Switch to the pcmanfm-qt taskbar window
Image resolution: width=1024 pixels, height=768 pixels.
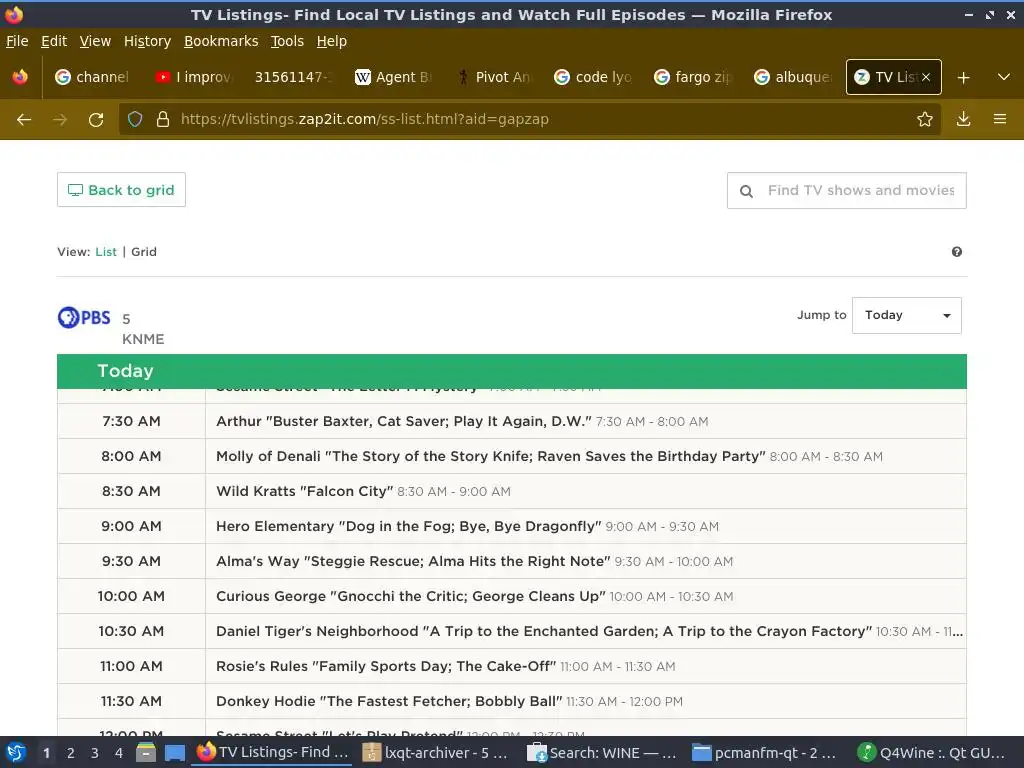[765, 753]
